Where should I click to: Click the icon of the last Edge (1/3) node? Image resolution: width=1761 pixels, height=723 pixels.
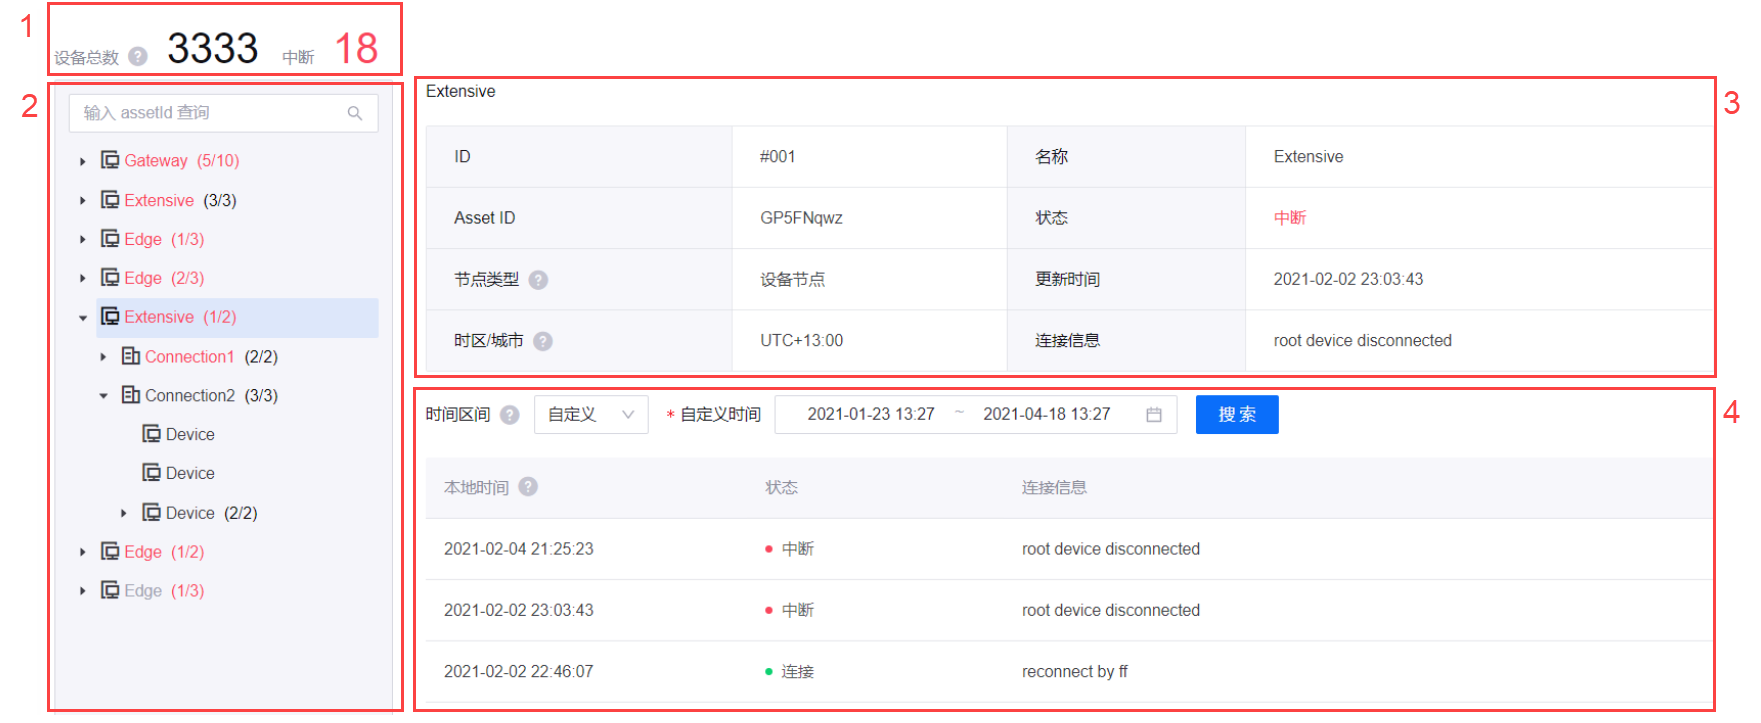(110, 591)
